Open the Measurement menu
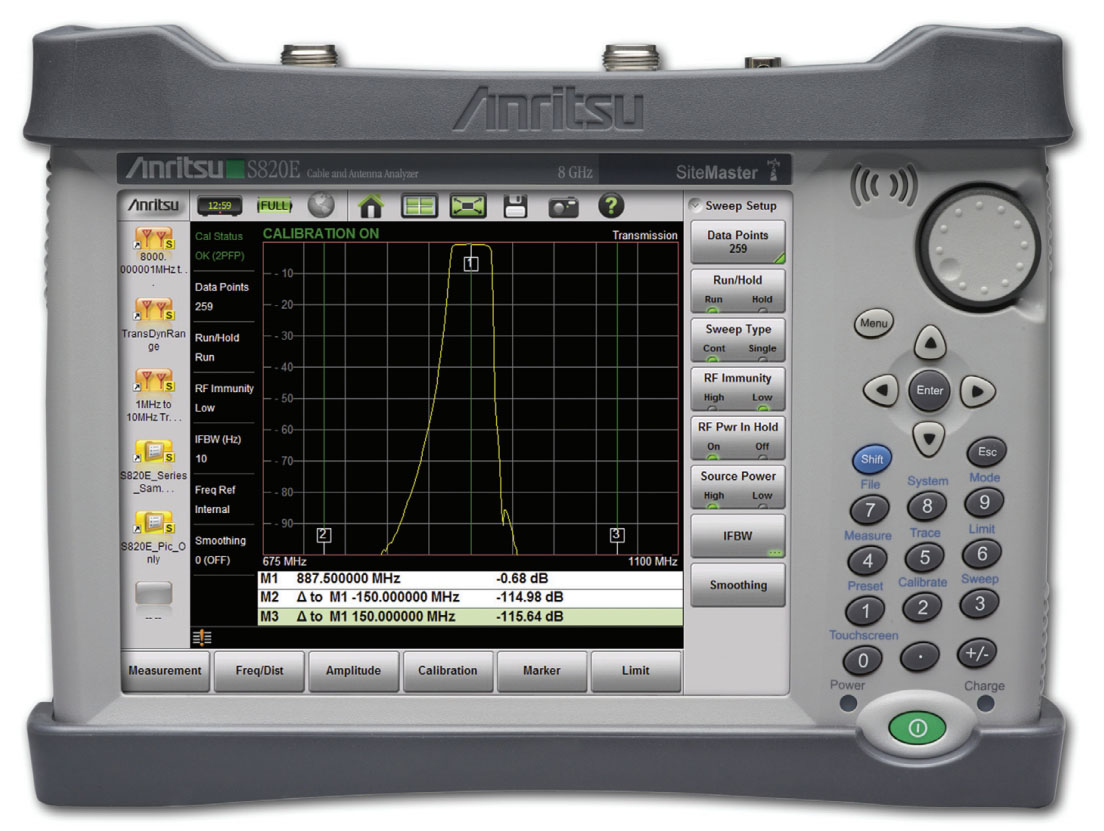 pos(165,671)
